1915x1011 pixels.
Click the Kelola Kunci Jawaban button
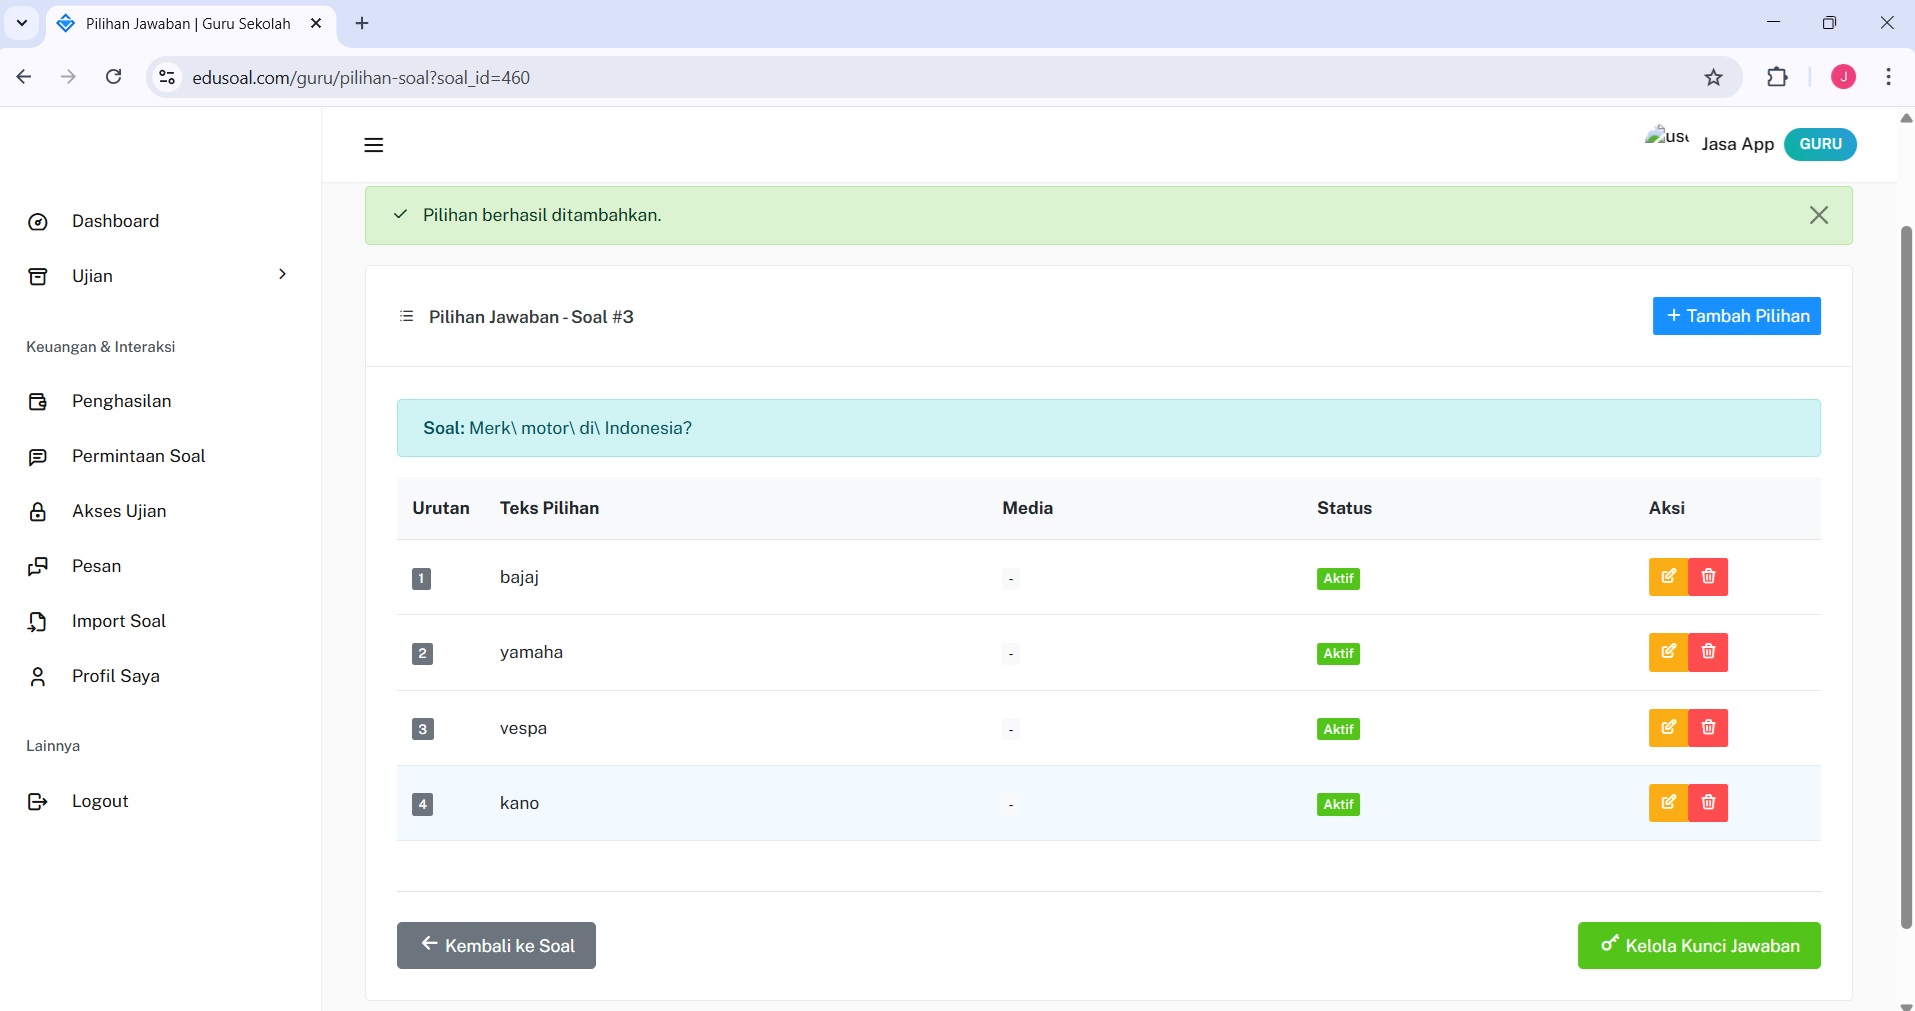click(x=1698, y=945)
